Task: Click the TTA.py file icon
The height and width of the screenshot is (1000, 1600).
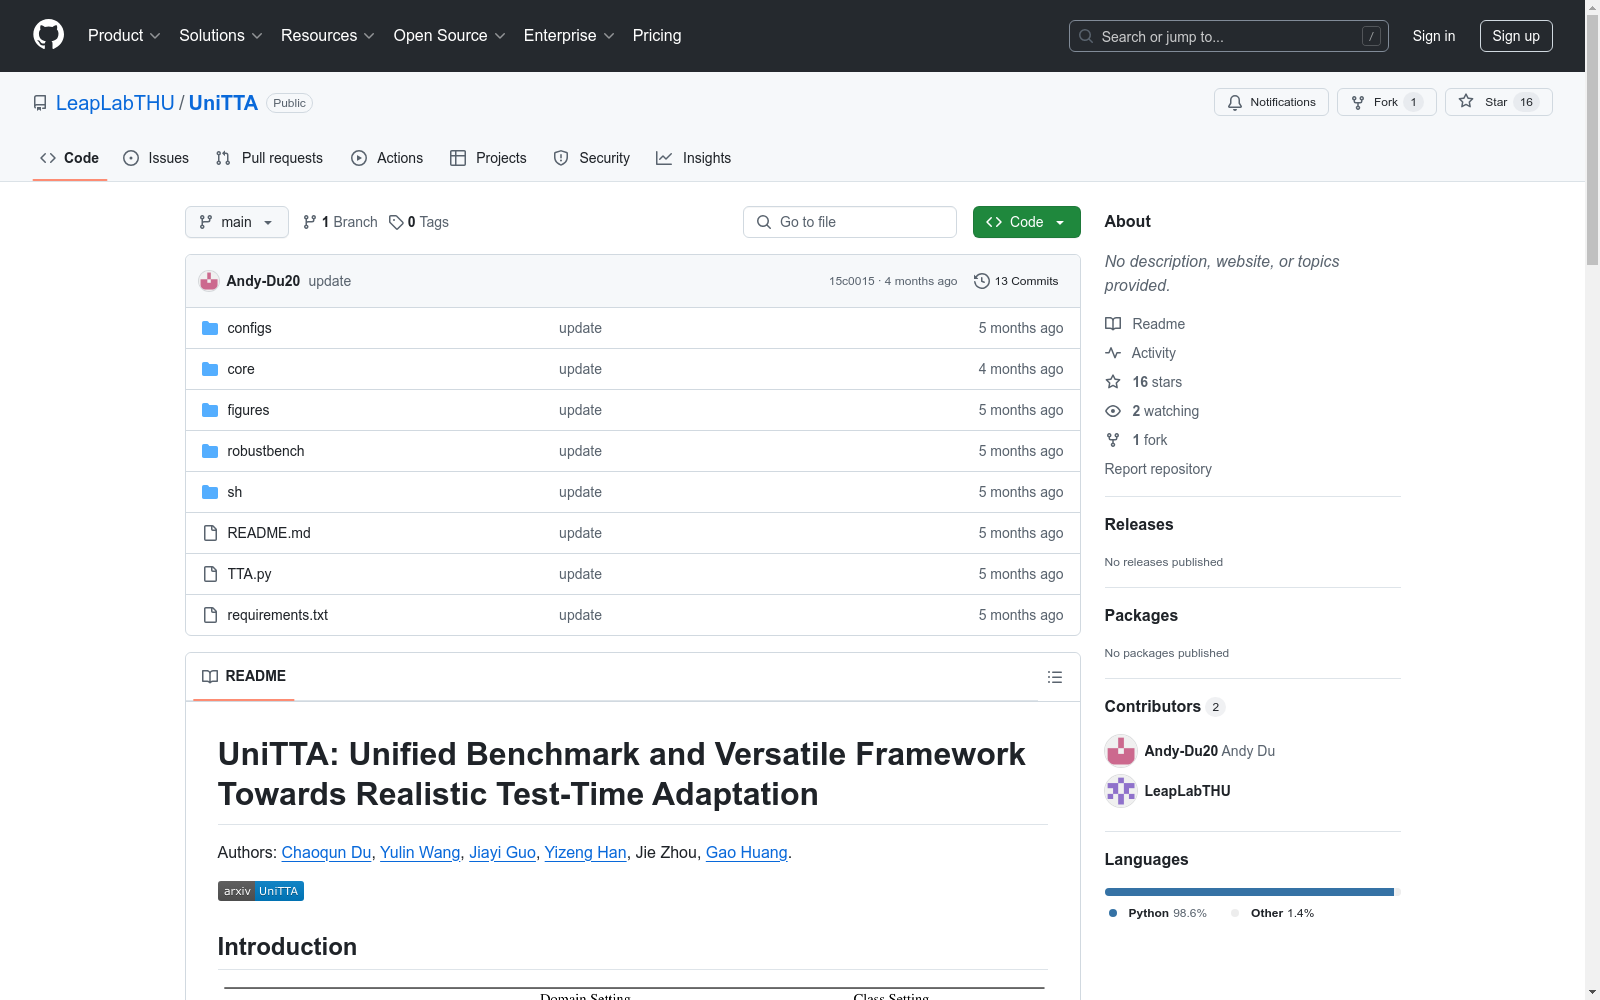Action: (x=210, y=574)
